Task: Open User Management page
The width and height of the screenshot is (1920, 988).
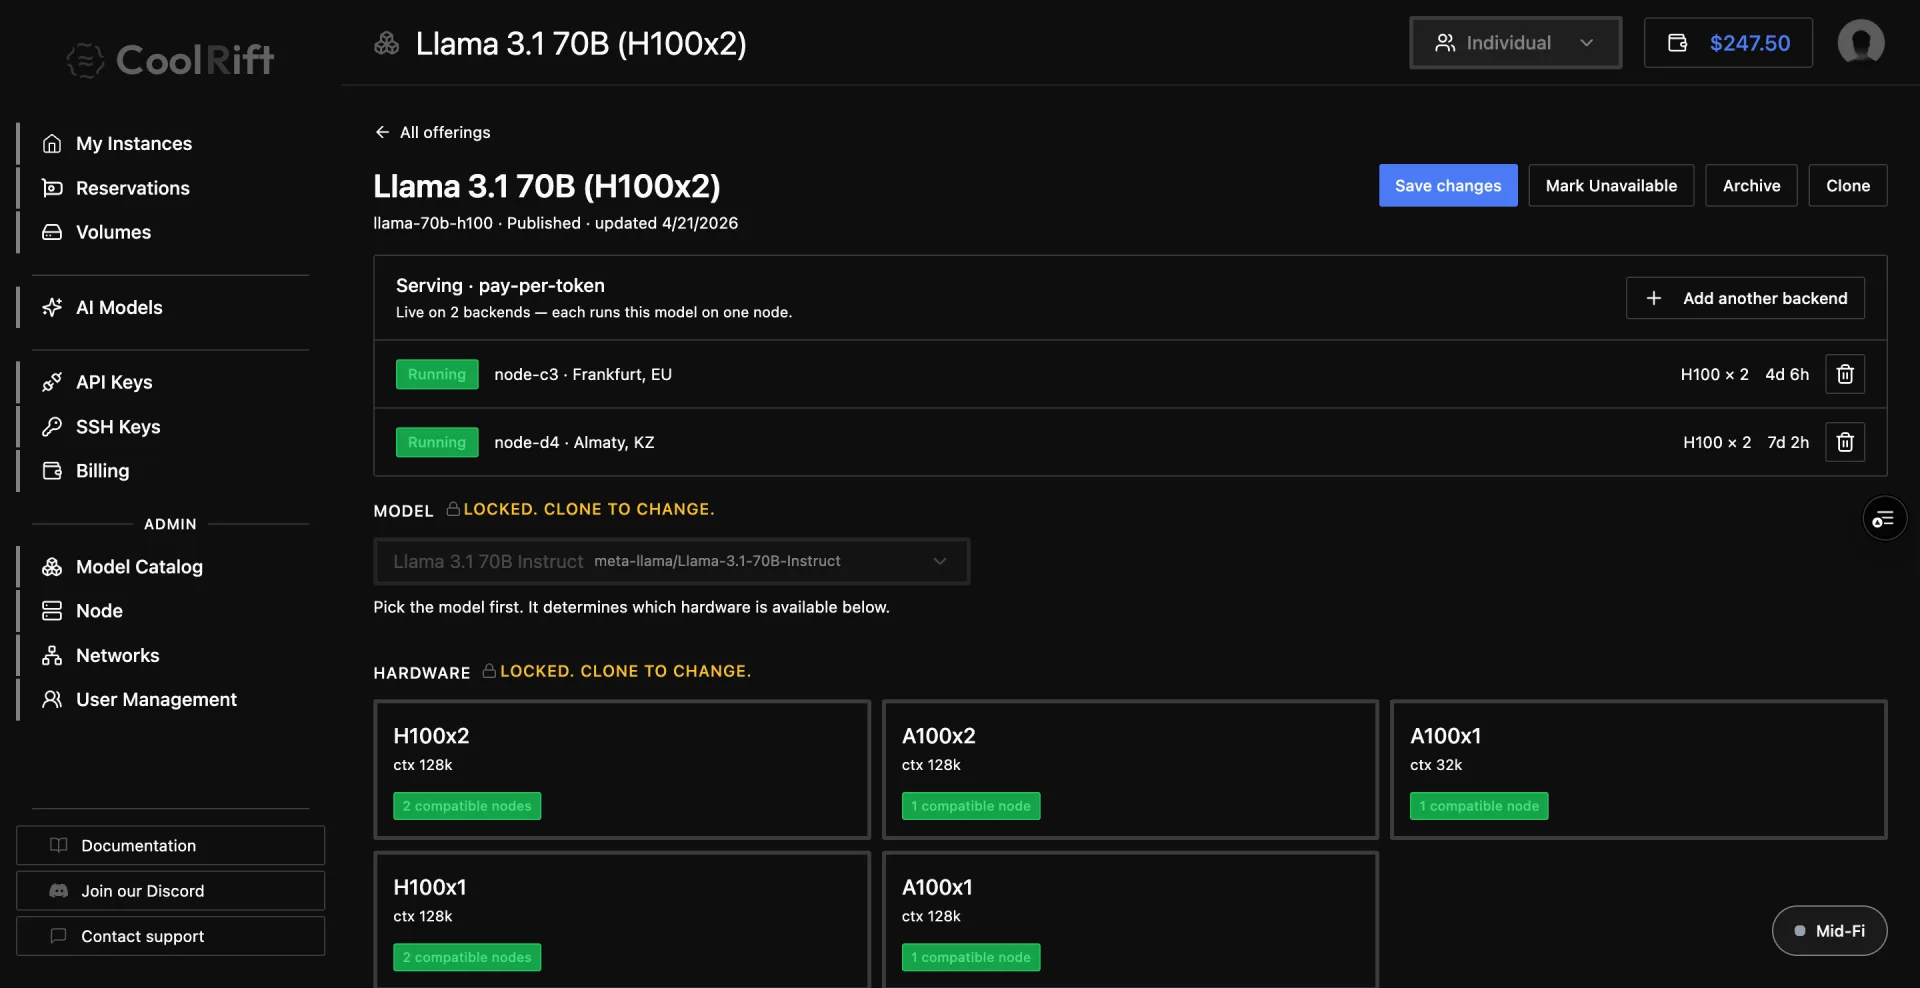Action: [156, 699]
